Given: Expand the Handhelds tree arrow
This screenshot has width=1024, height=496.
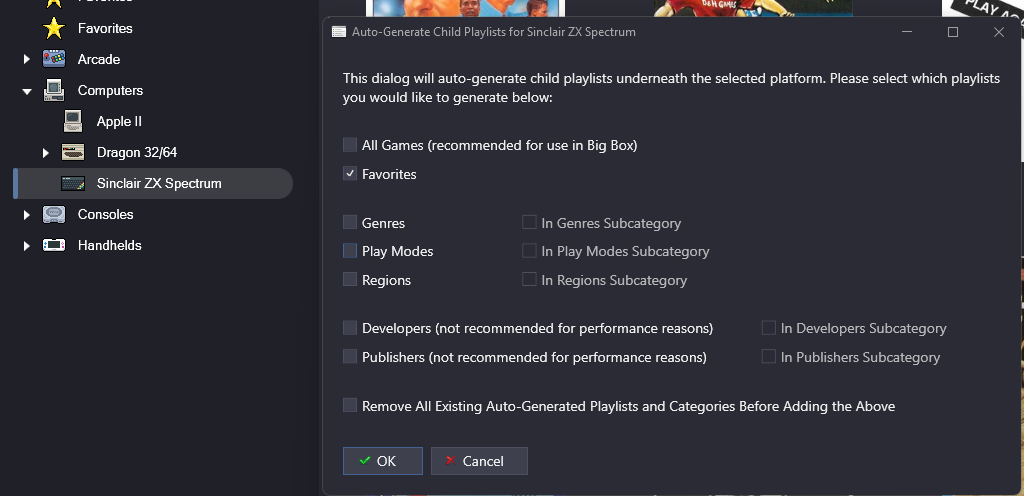Looking at the screenshot, I should point(26,245).
